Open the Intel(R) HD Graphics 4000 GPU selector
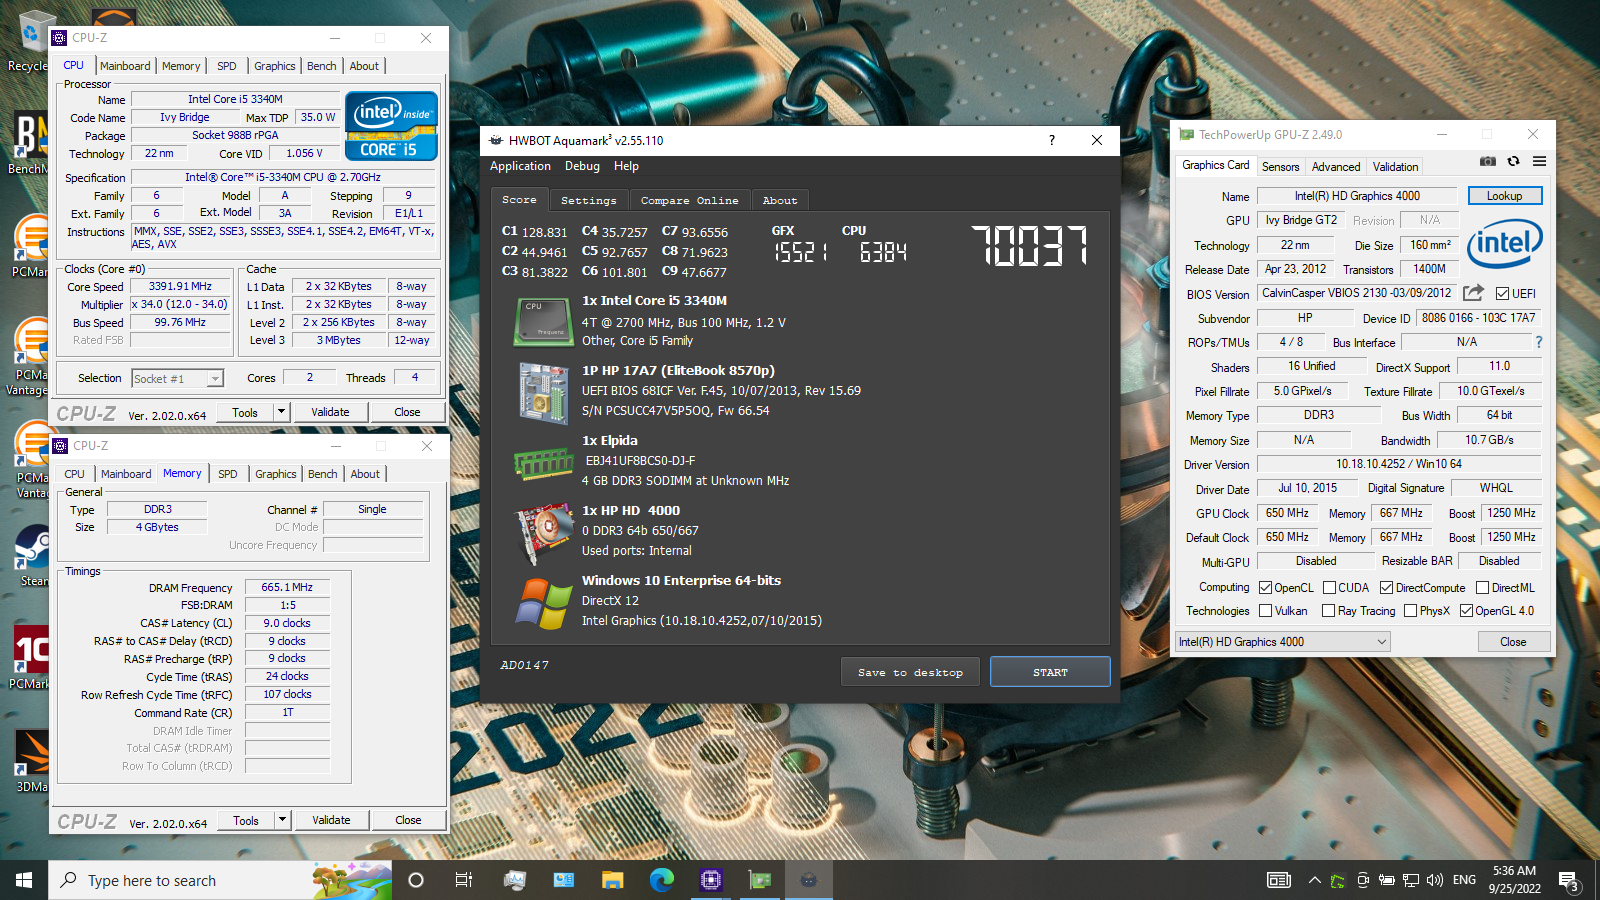This screenshot has height=900, width=1600. tap(1283, 642)
